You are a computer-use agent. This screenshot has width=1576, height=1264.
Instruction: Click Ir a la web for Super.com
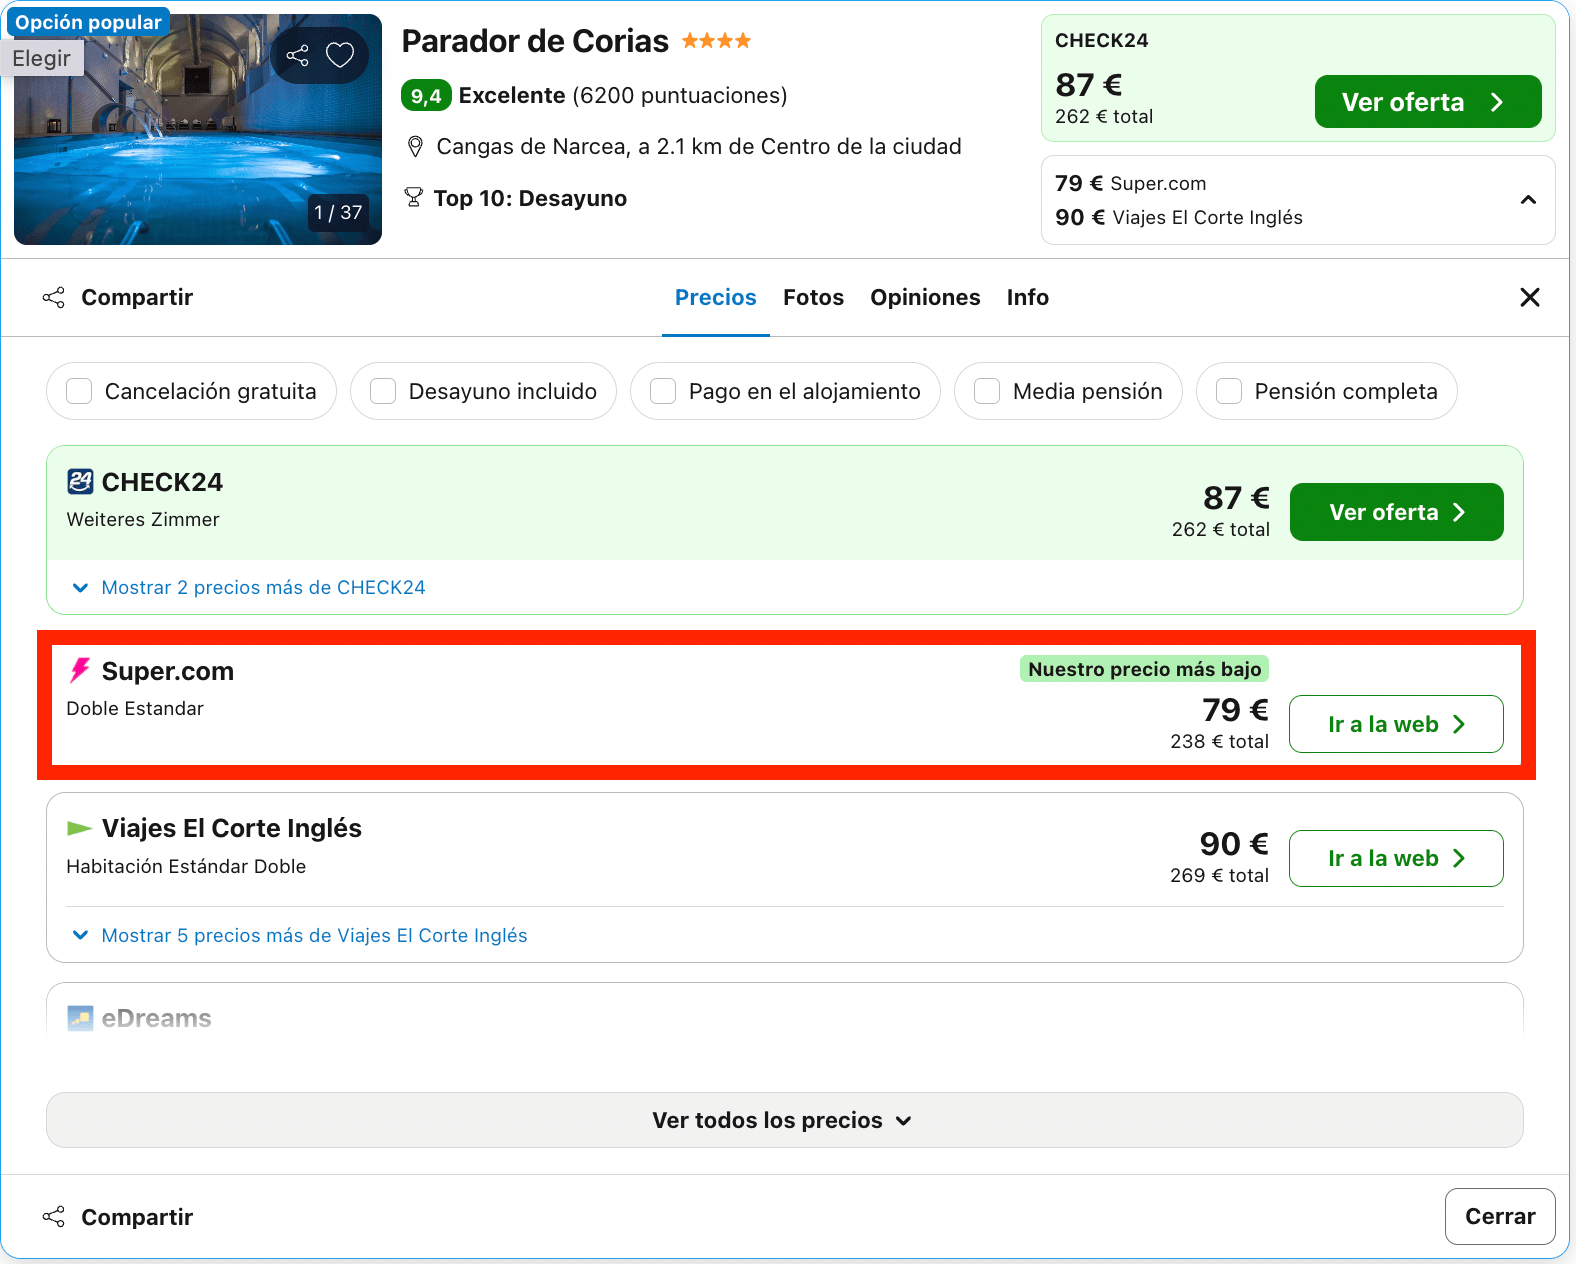coord(1396,724)
